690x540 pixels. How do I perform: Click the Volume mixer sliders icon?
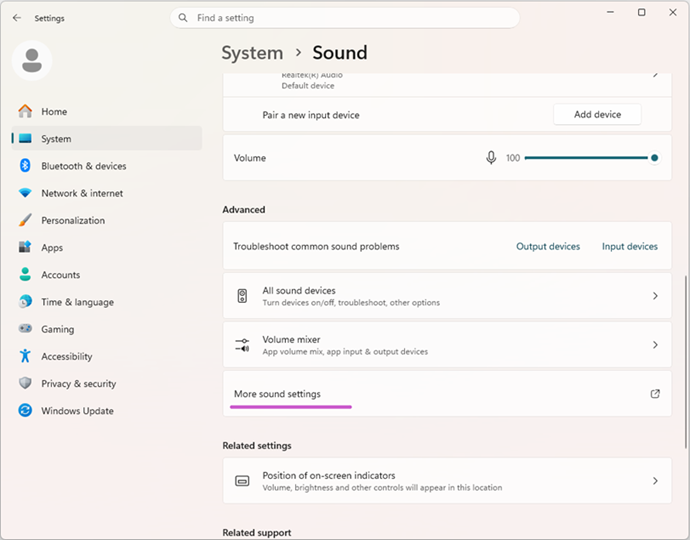click(x=242, y=345)
